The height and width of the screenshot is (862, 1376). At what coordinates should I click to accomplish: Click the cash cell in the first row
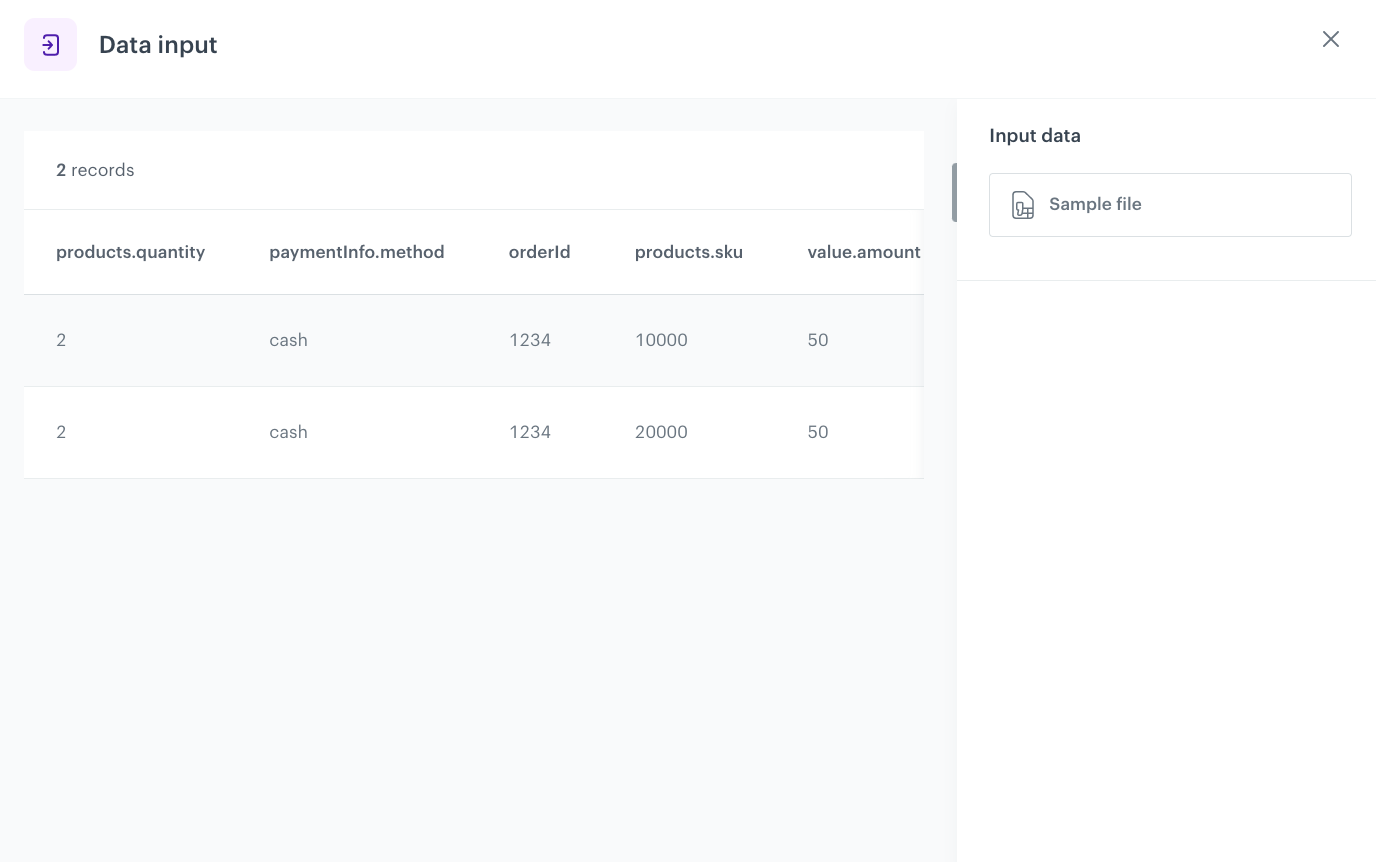tap(288, 340)
